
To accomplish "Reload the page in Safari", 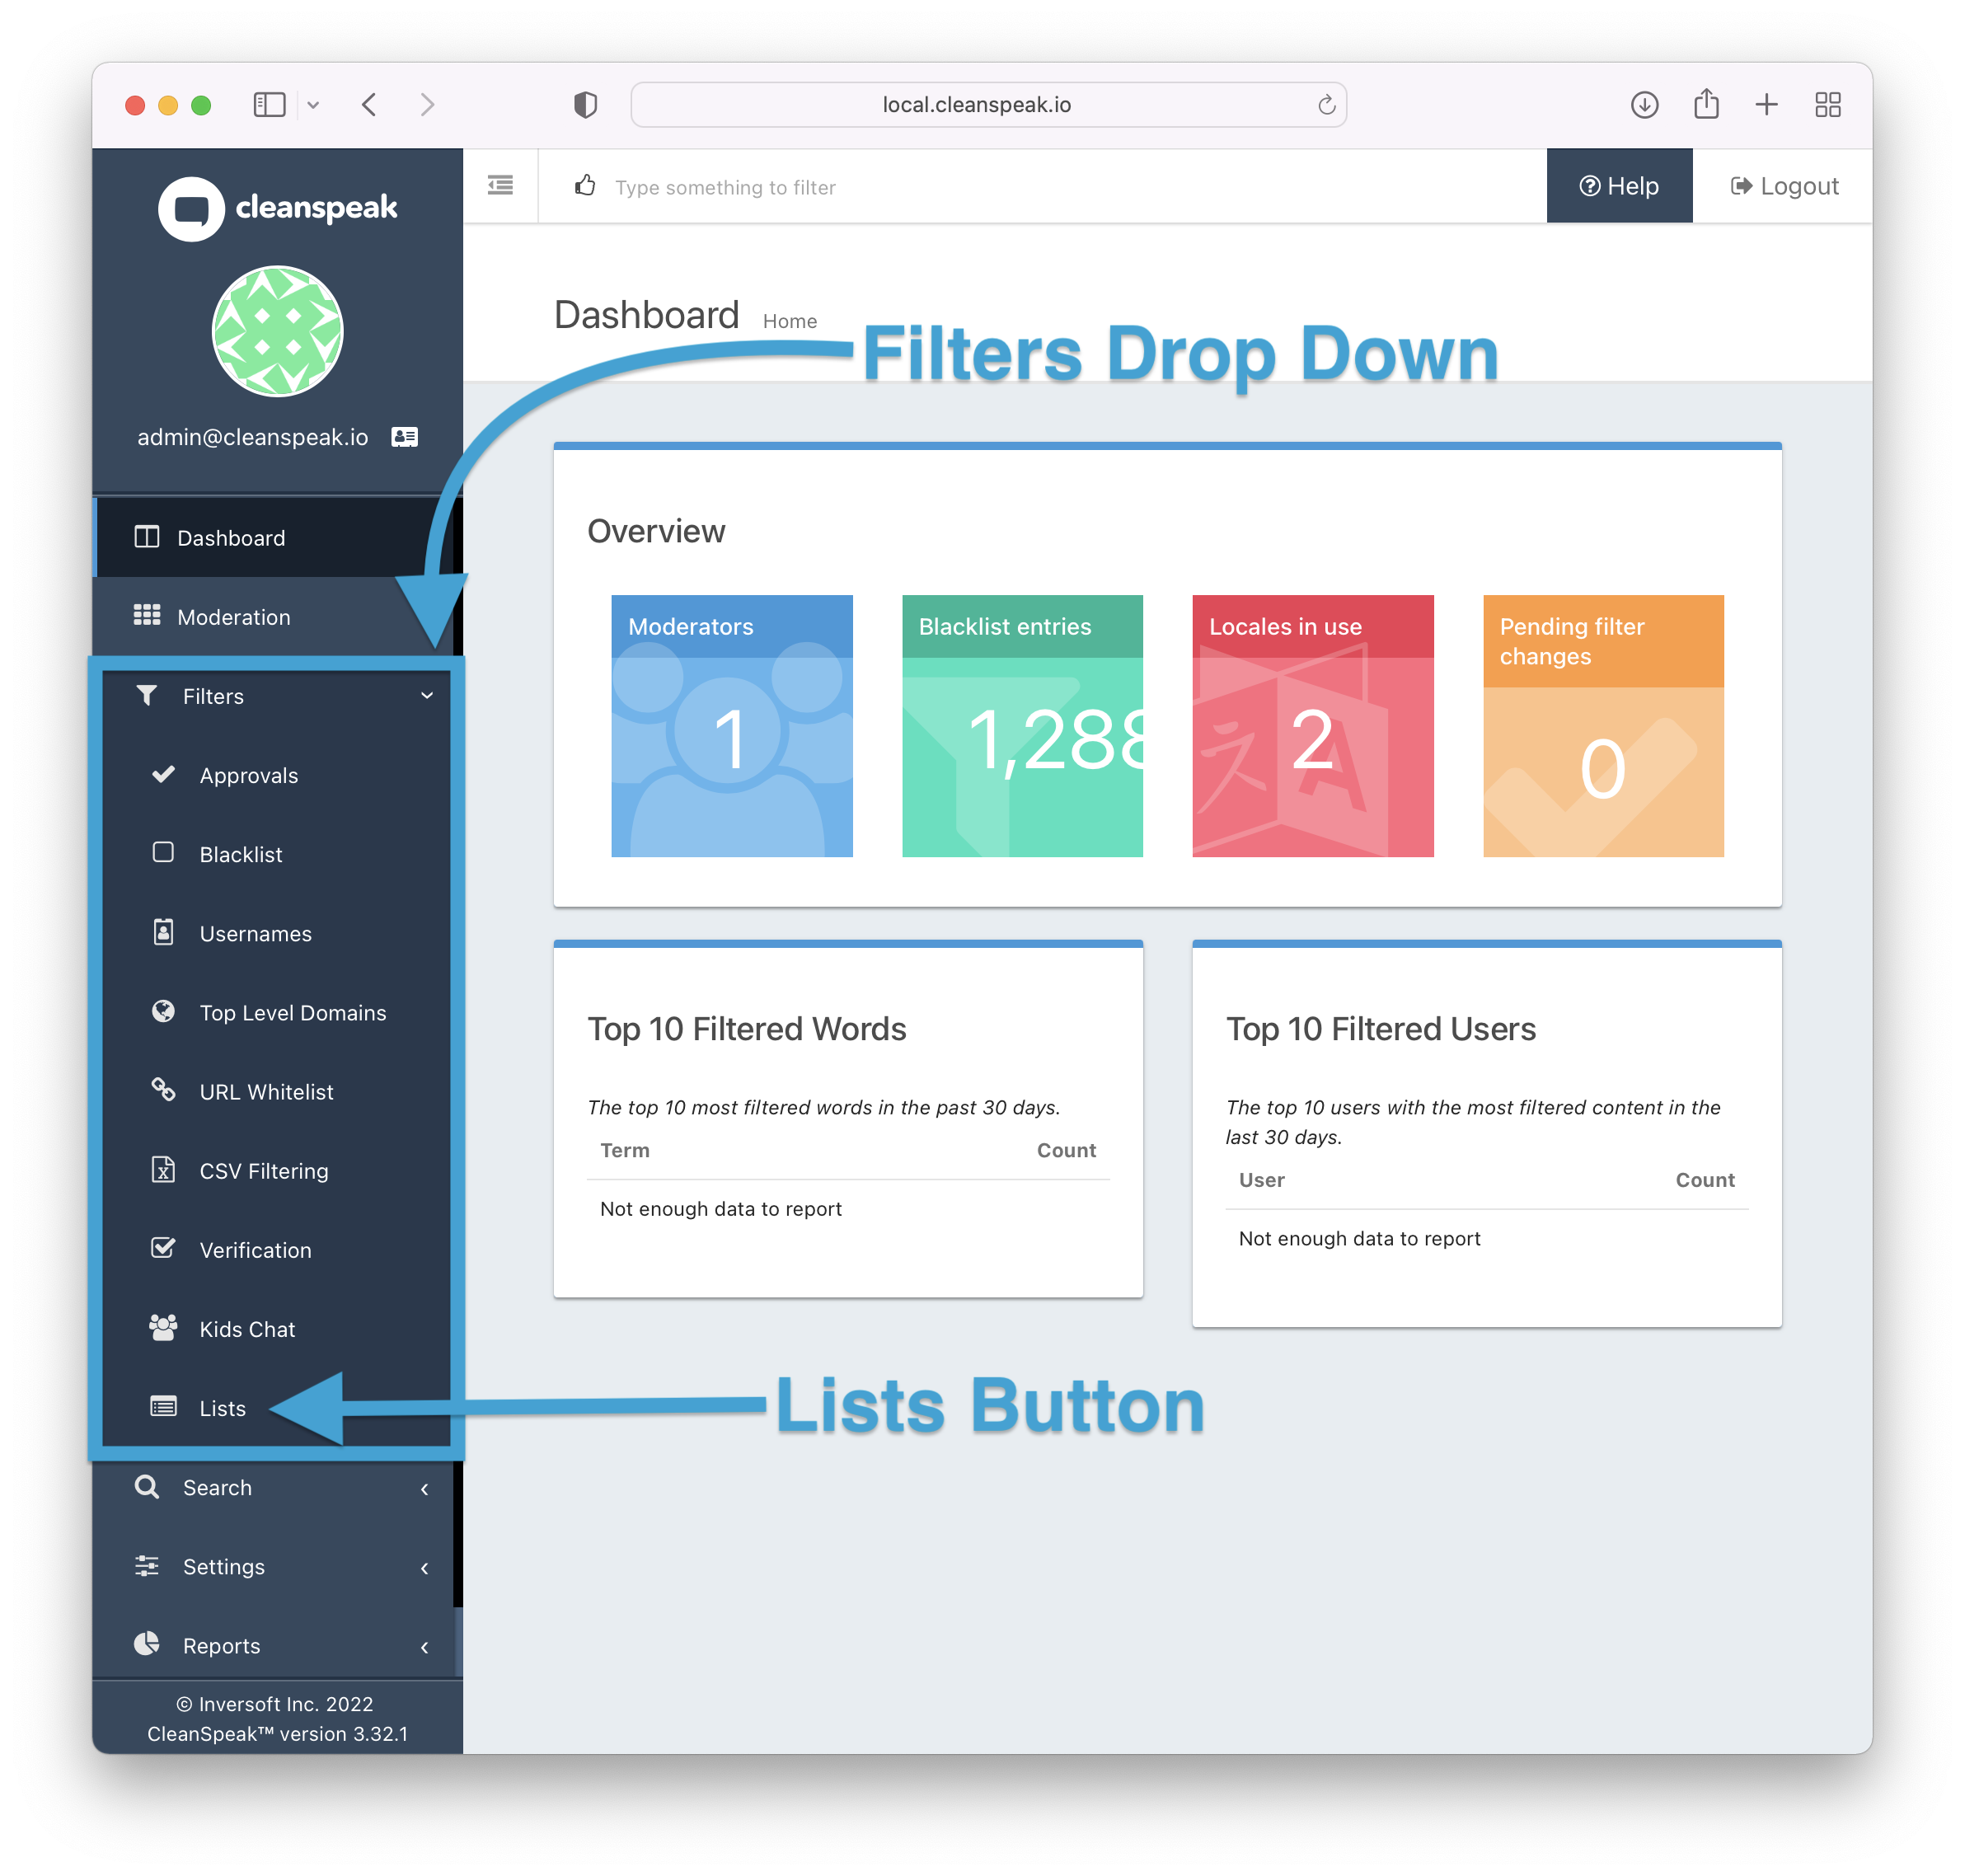I will (x=1326, y=105).
